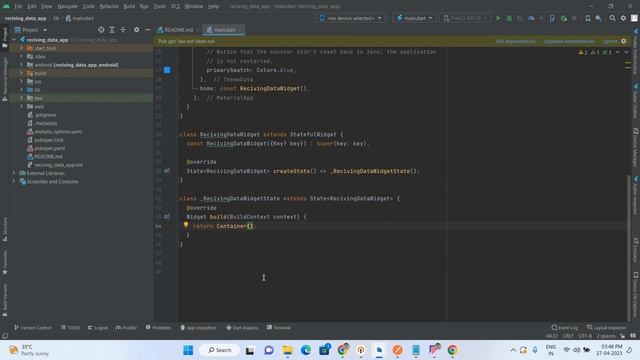Open the Microsoft Store taskbar icon
The image size is (640, 360).
(324, 350)
